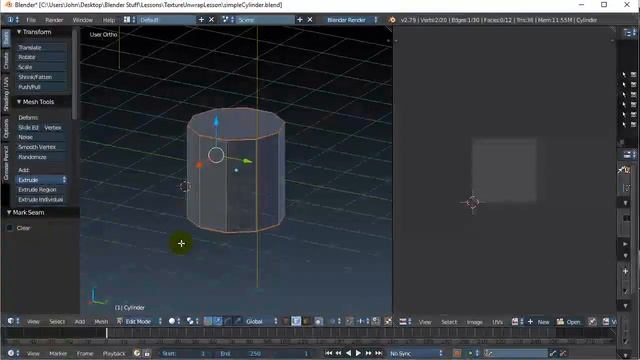Viewport: 640px width, 360px height.
Task: Click the timeline editor type icon
Action: pos(13,353)
